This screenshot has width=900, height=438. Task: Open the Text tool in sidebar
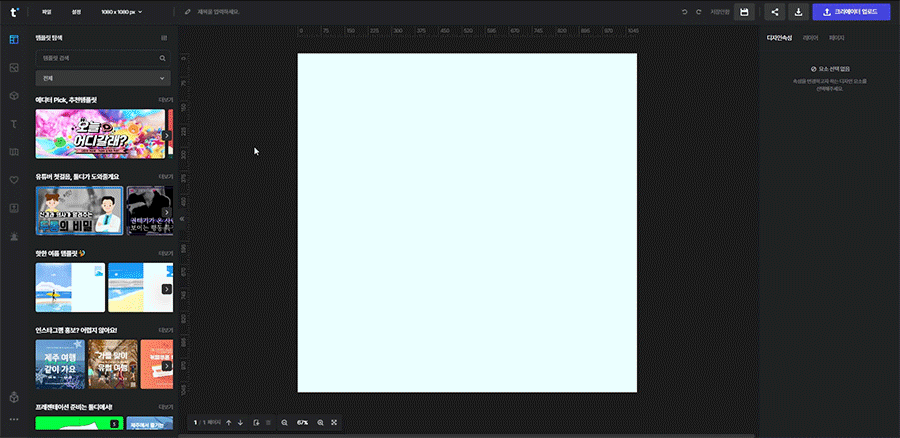14,123
